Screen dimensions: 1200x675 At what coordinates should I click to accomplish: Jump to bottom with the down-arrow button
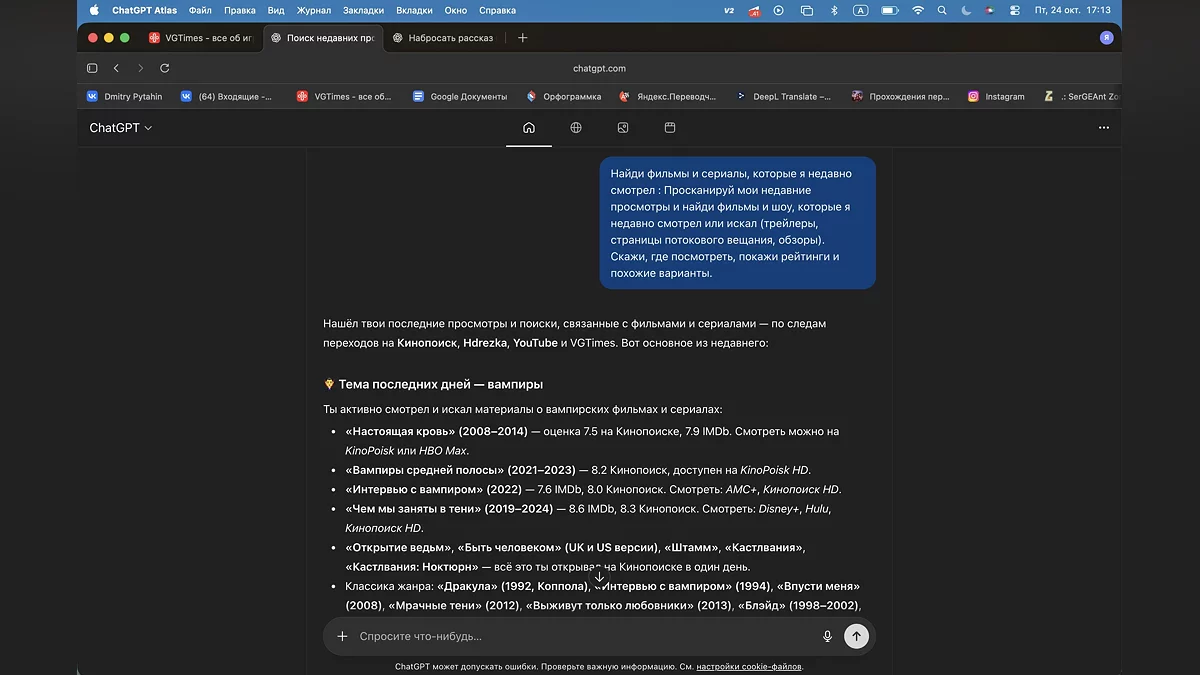(599, 577)
